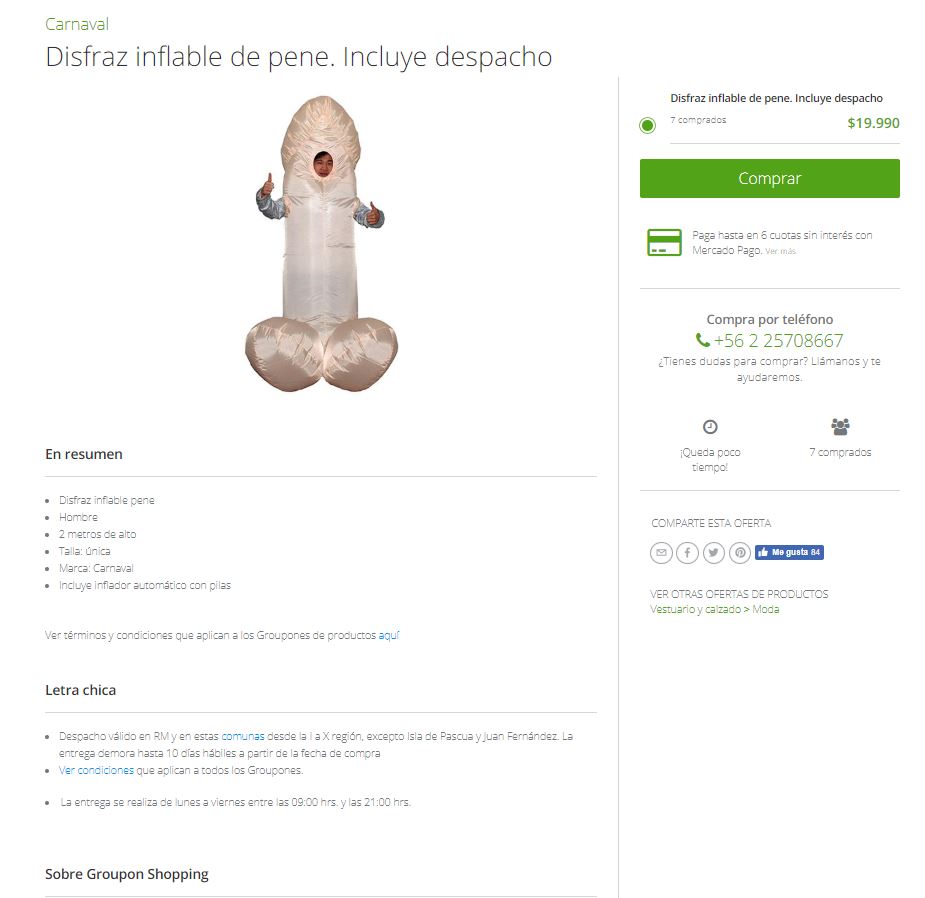Open the comunas link in Letra chica
The height and width of the screenshot is (898, 925).
point(242,736)
